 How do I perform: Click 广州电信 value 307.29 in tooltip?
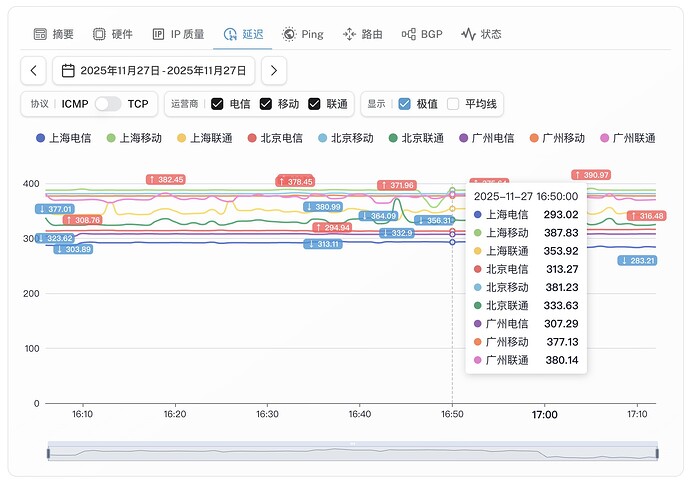[561, 324]
